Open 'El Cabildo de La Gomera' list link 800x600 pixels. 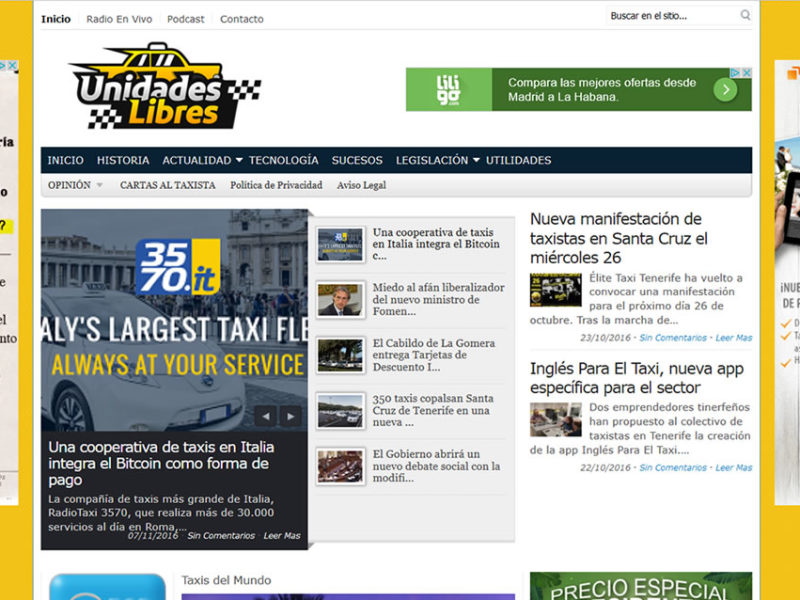tap(434, 355)
